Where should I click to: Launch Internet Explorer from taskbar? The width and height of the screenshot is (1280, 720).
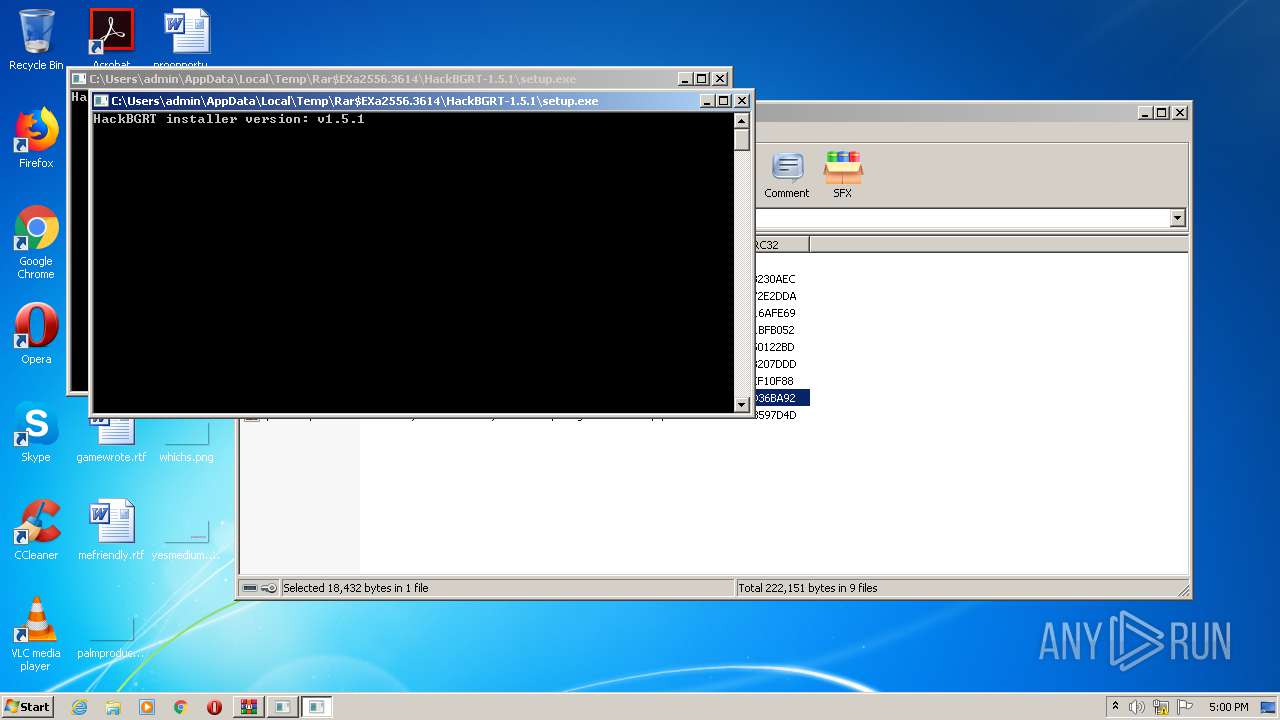[79, 707]
